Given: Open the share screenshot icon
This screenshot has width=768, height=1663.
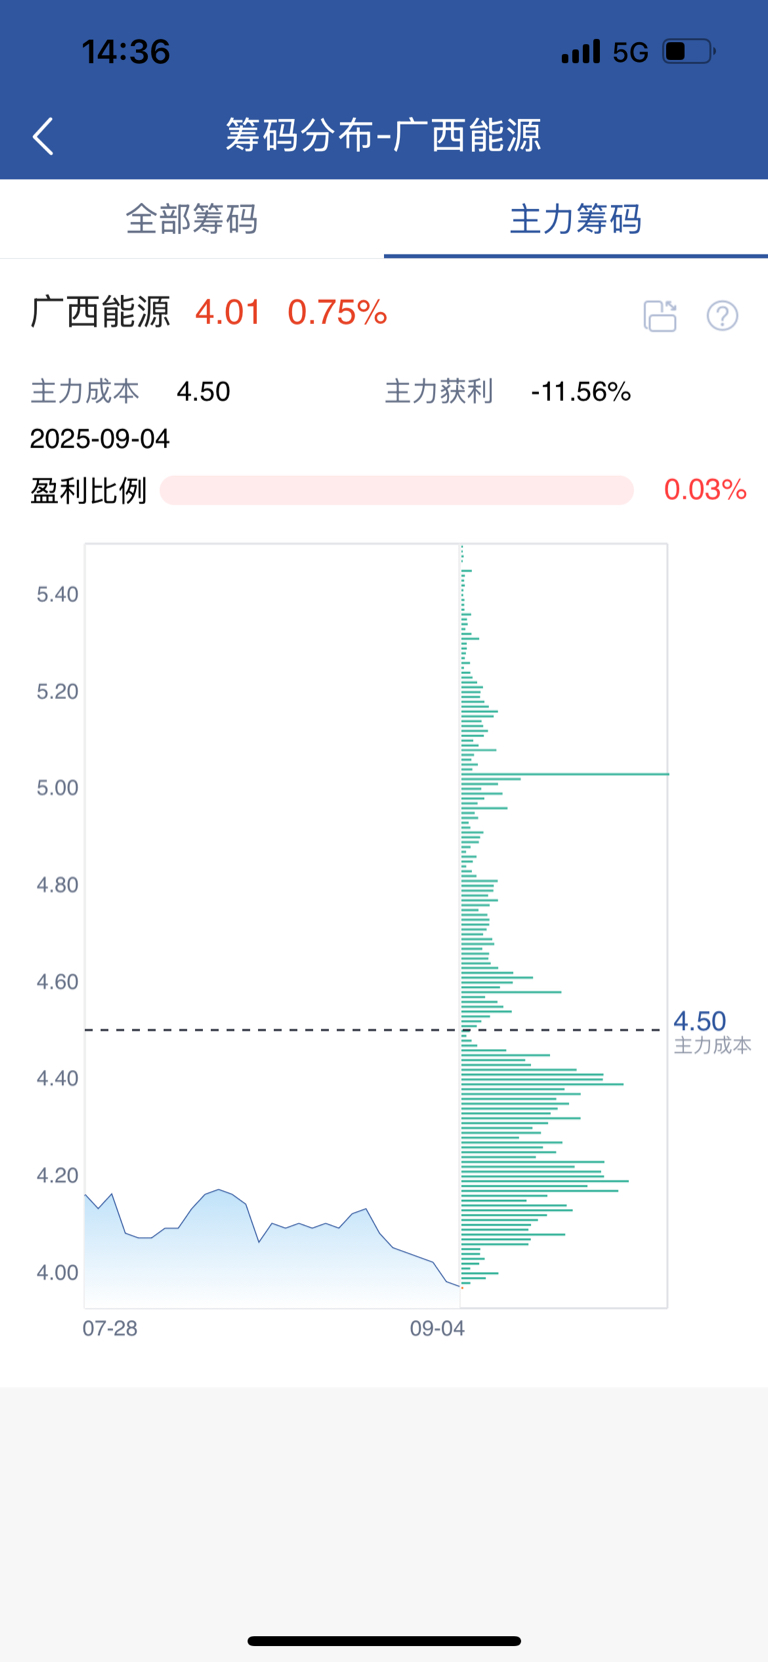Looking at the screenshot, I should pyautogui.click(x=660, y=316).
